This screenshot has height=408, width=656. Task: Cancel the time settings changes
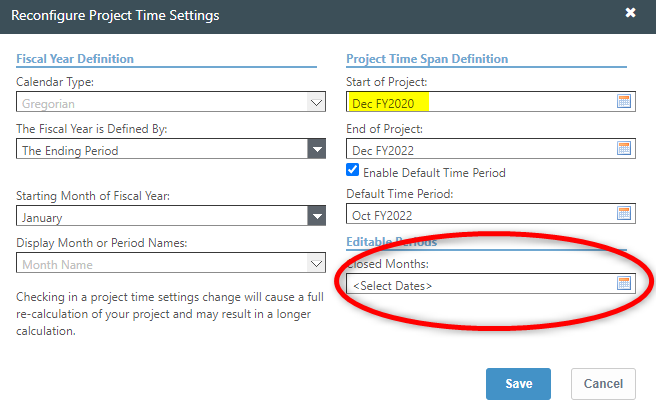pos(603,384)
